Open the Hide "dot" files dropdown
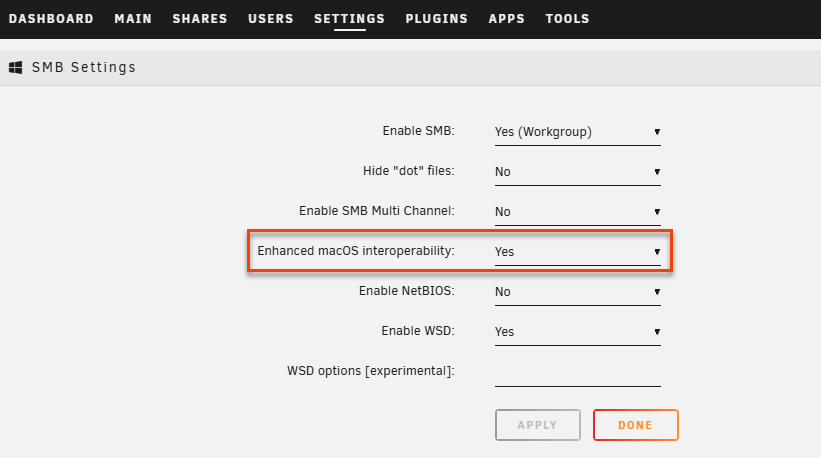 click(x=577, y=172)
